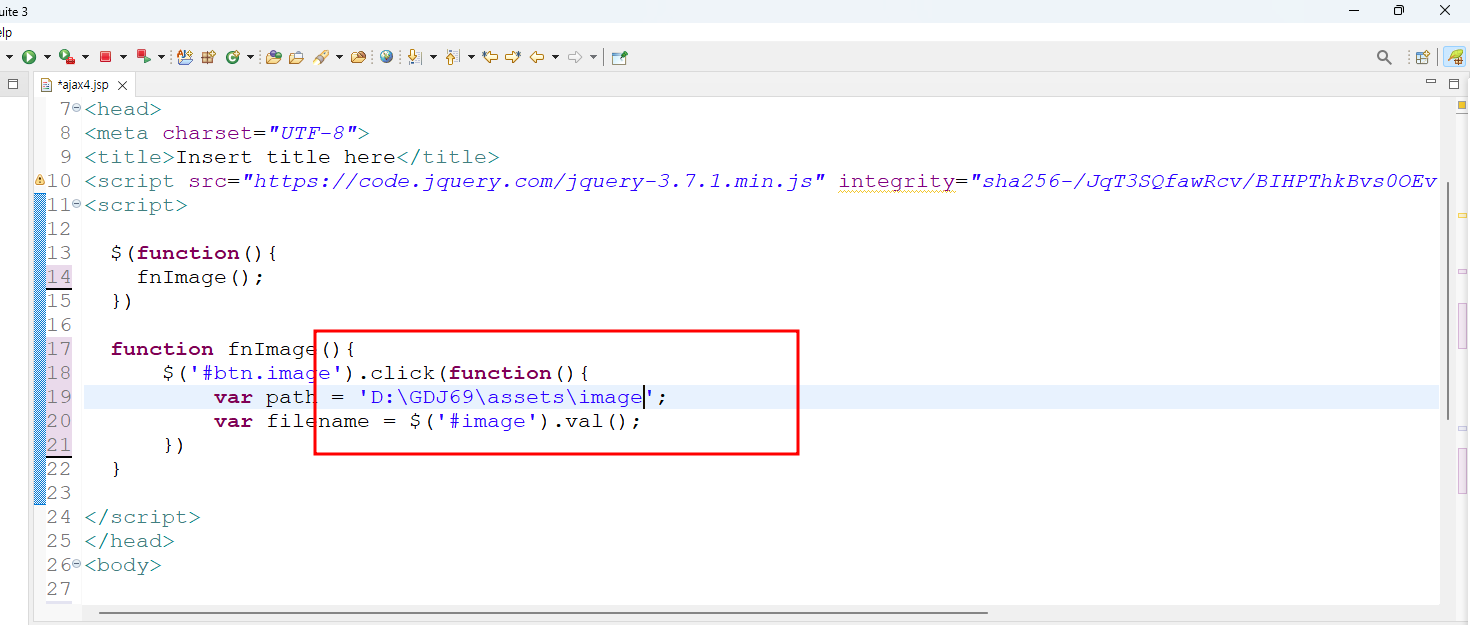Restore the collapsed left panel icon
Image resolution: width=1470 pixels, height=625 pixels.
[13, 84]
